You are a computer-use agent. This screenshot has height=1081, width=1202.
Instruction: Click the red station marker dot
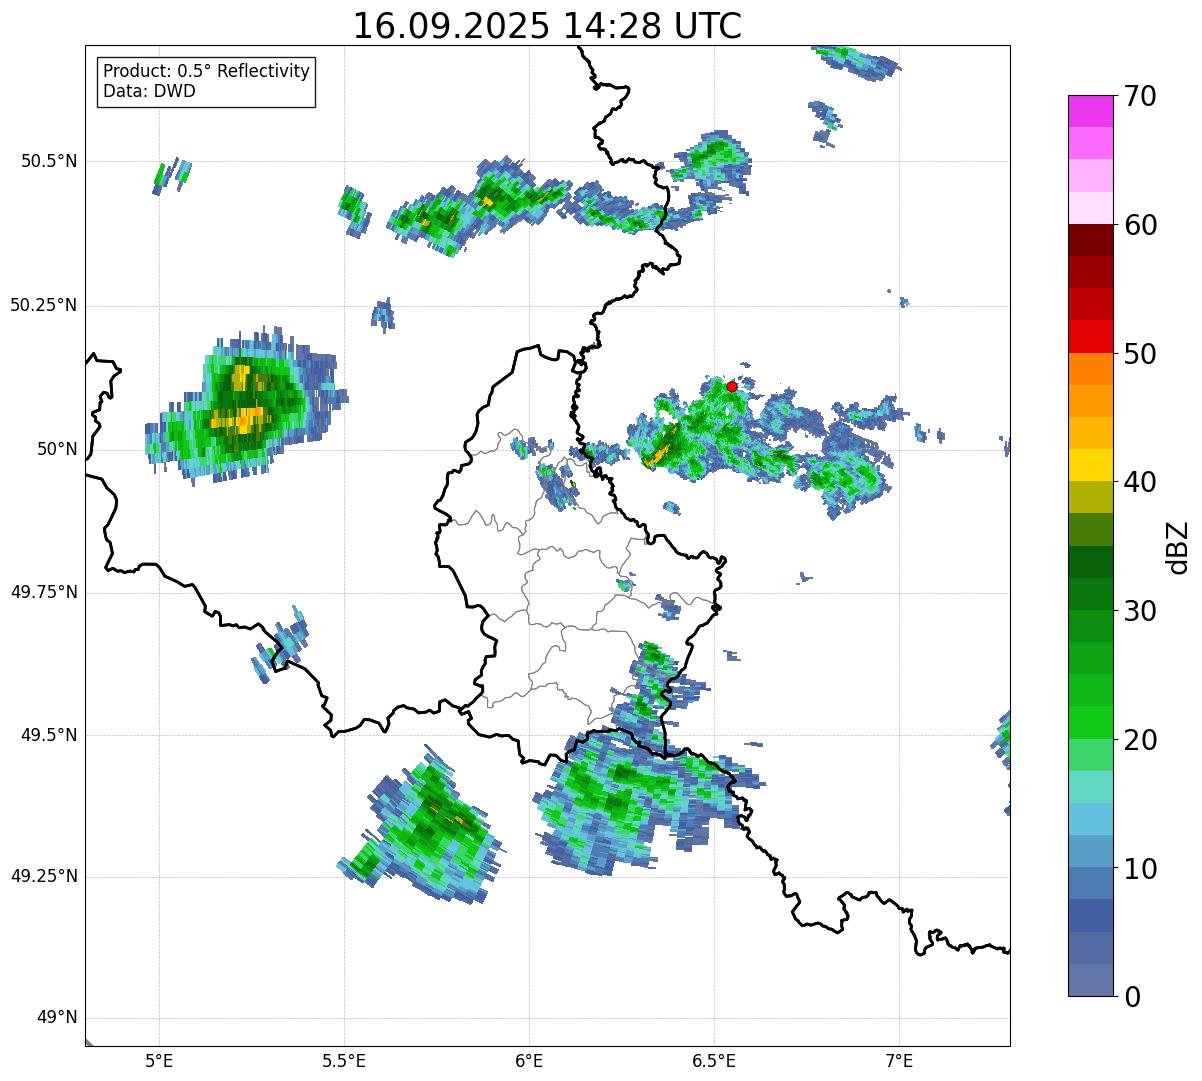tap(732, 386)
